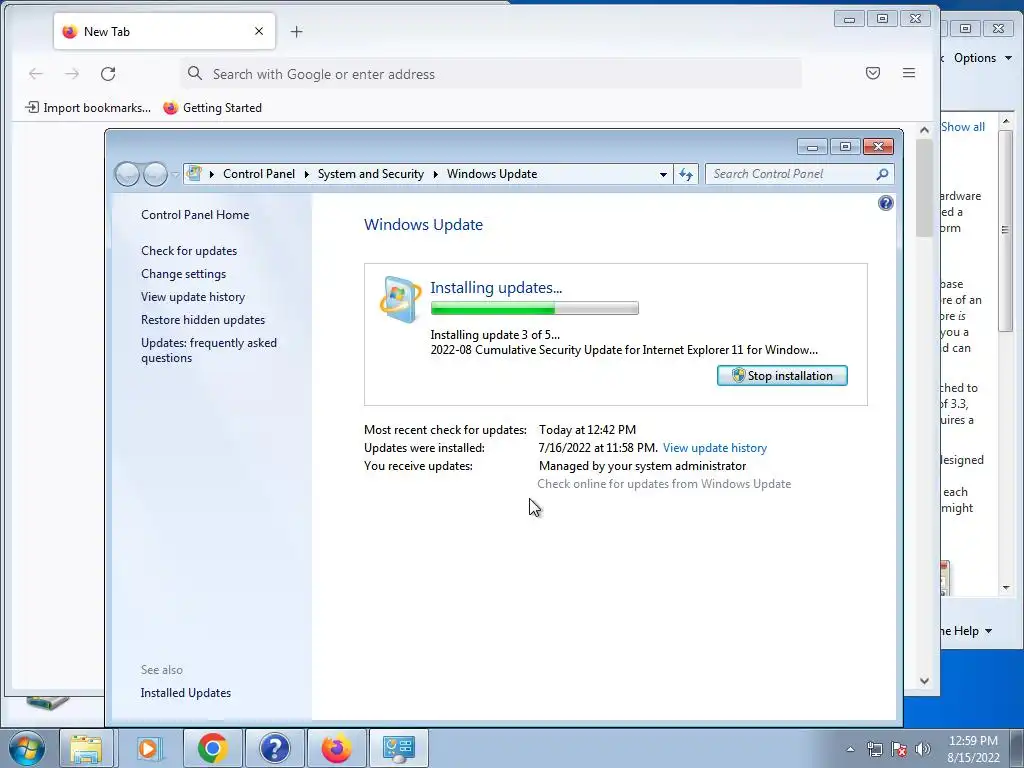Click the Pocket icon in the Firefox toolbar

pyautogui.click(x=872, y=73)
